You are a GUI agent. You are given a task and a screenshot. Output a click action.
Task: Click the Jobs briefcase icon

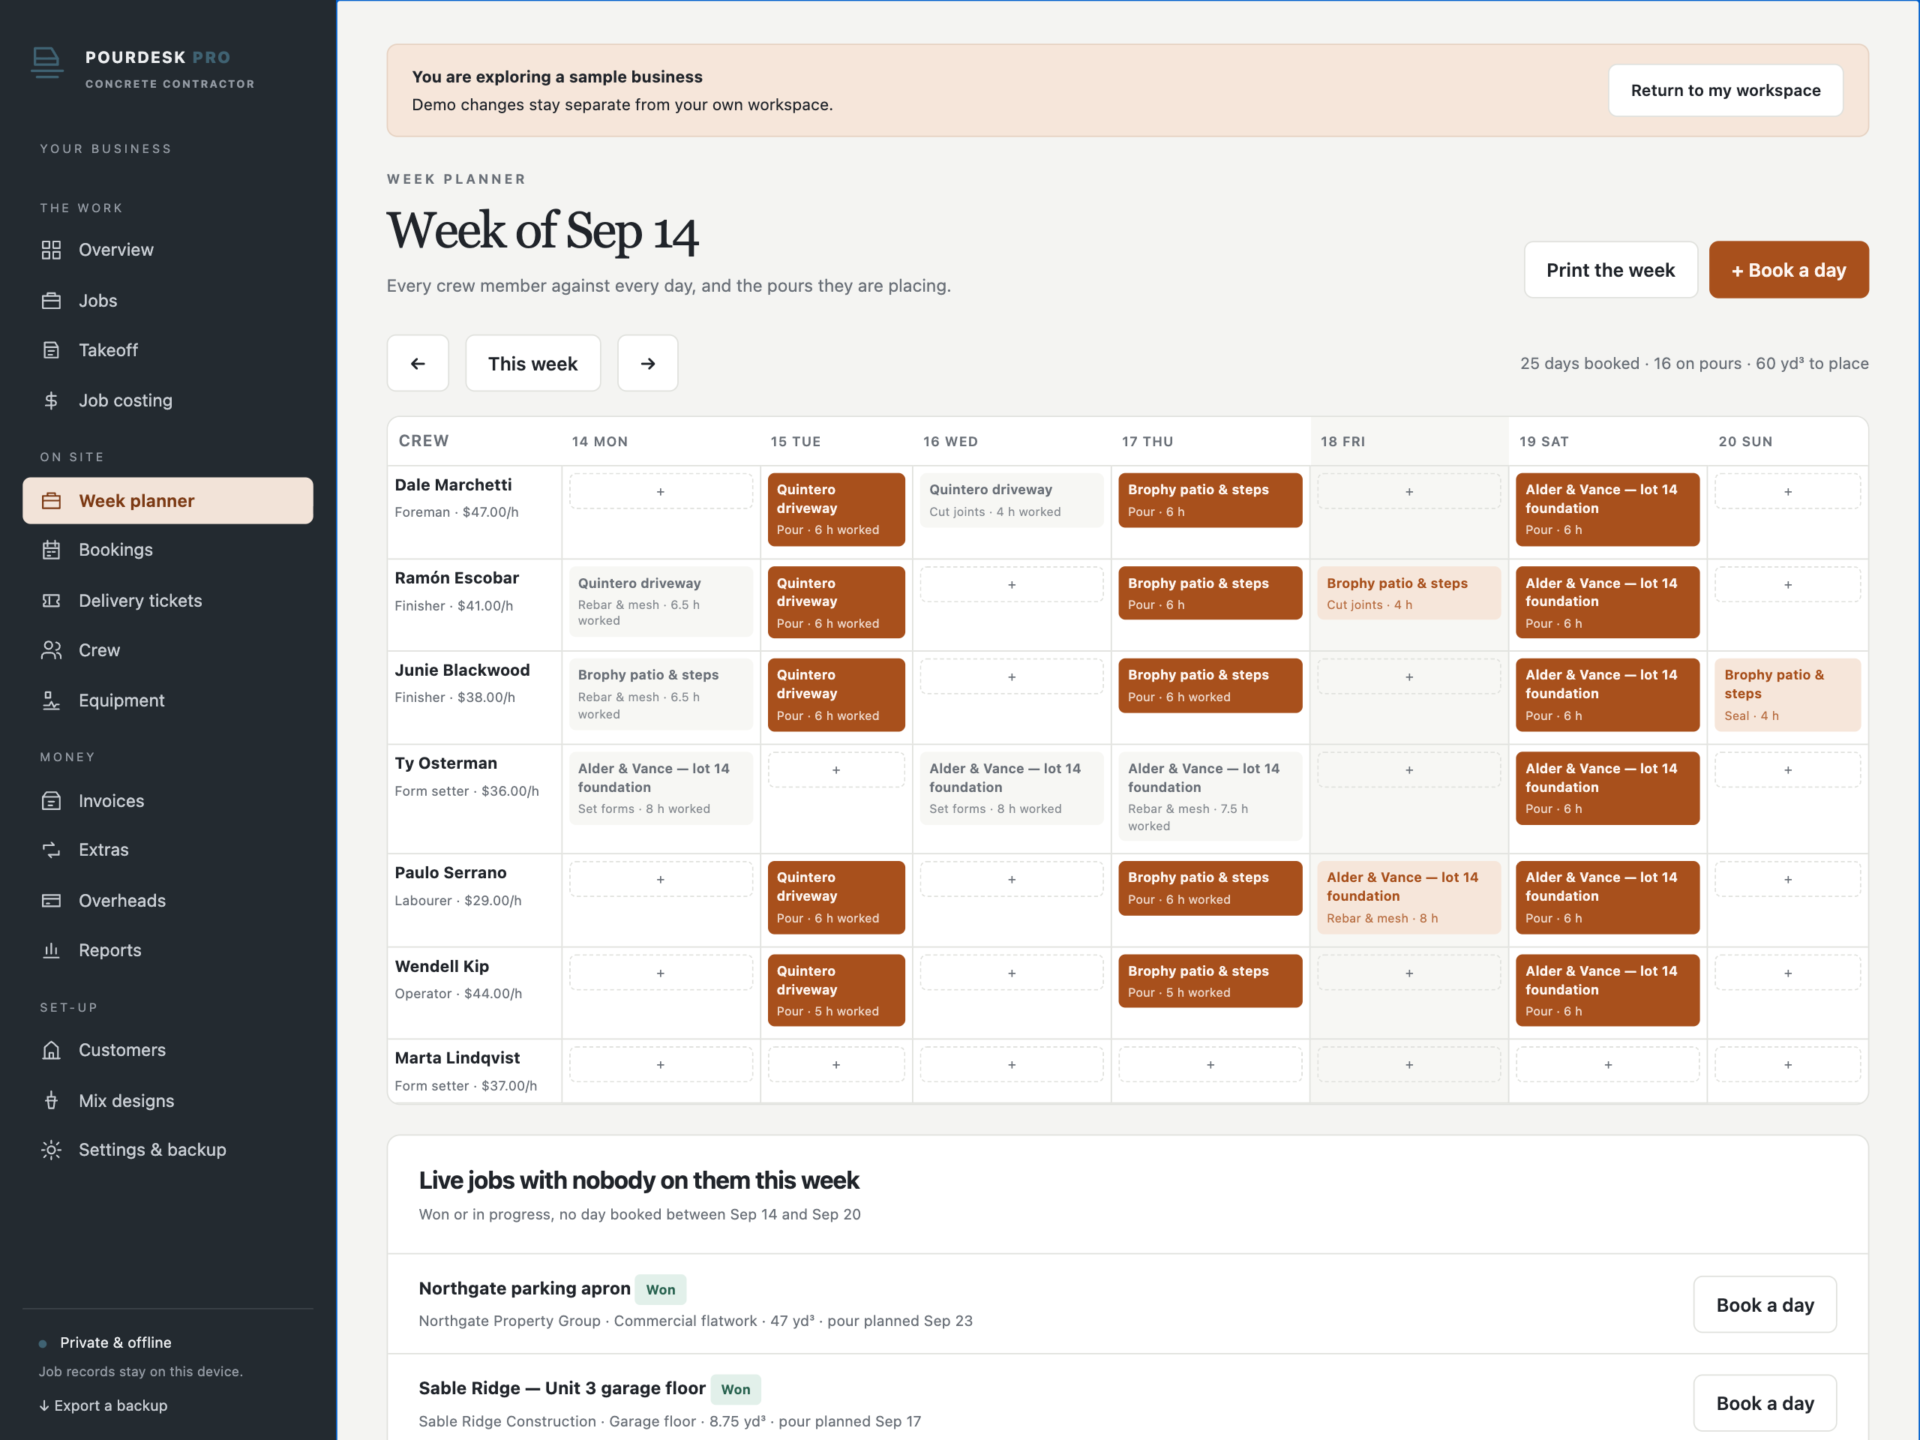pyautogui.click(x=51, y=301)
